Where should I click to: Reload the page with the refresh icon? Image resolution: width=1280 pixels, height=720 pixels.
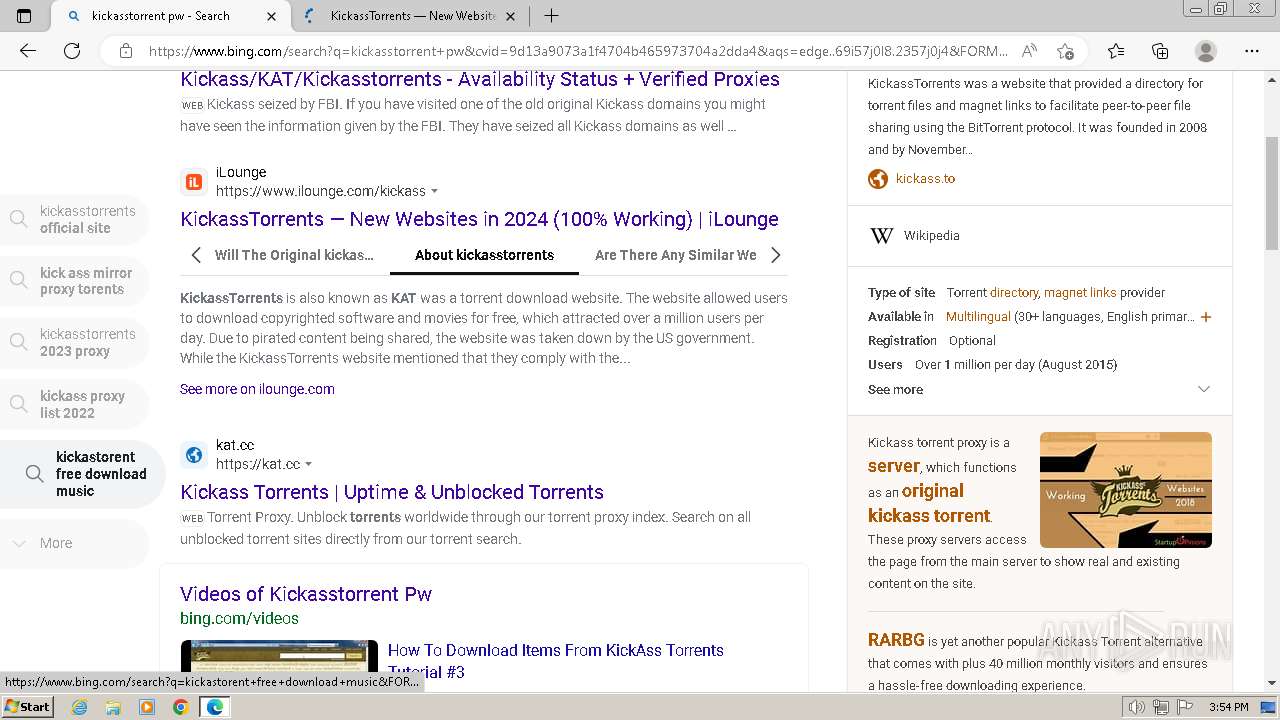tap(72, 51)
